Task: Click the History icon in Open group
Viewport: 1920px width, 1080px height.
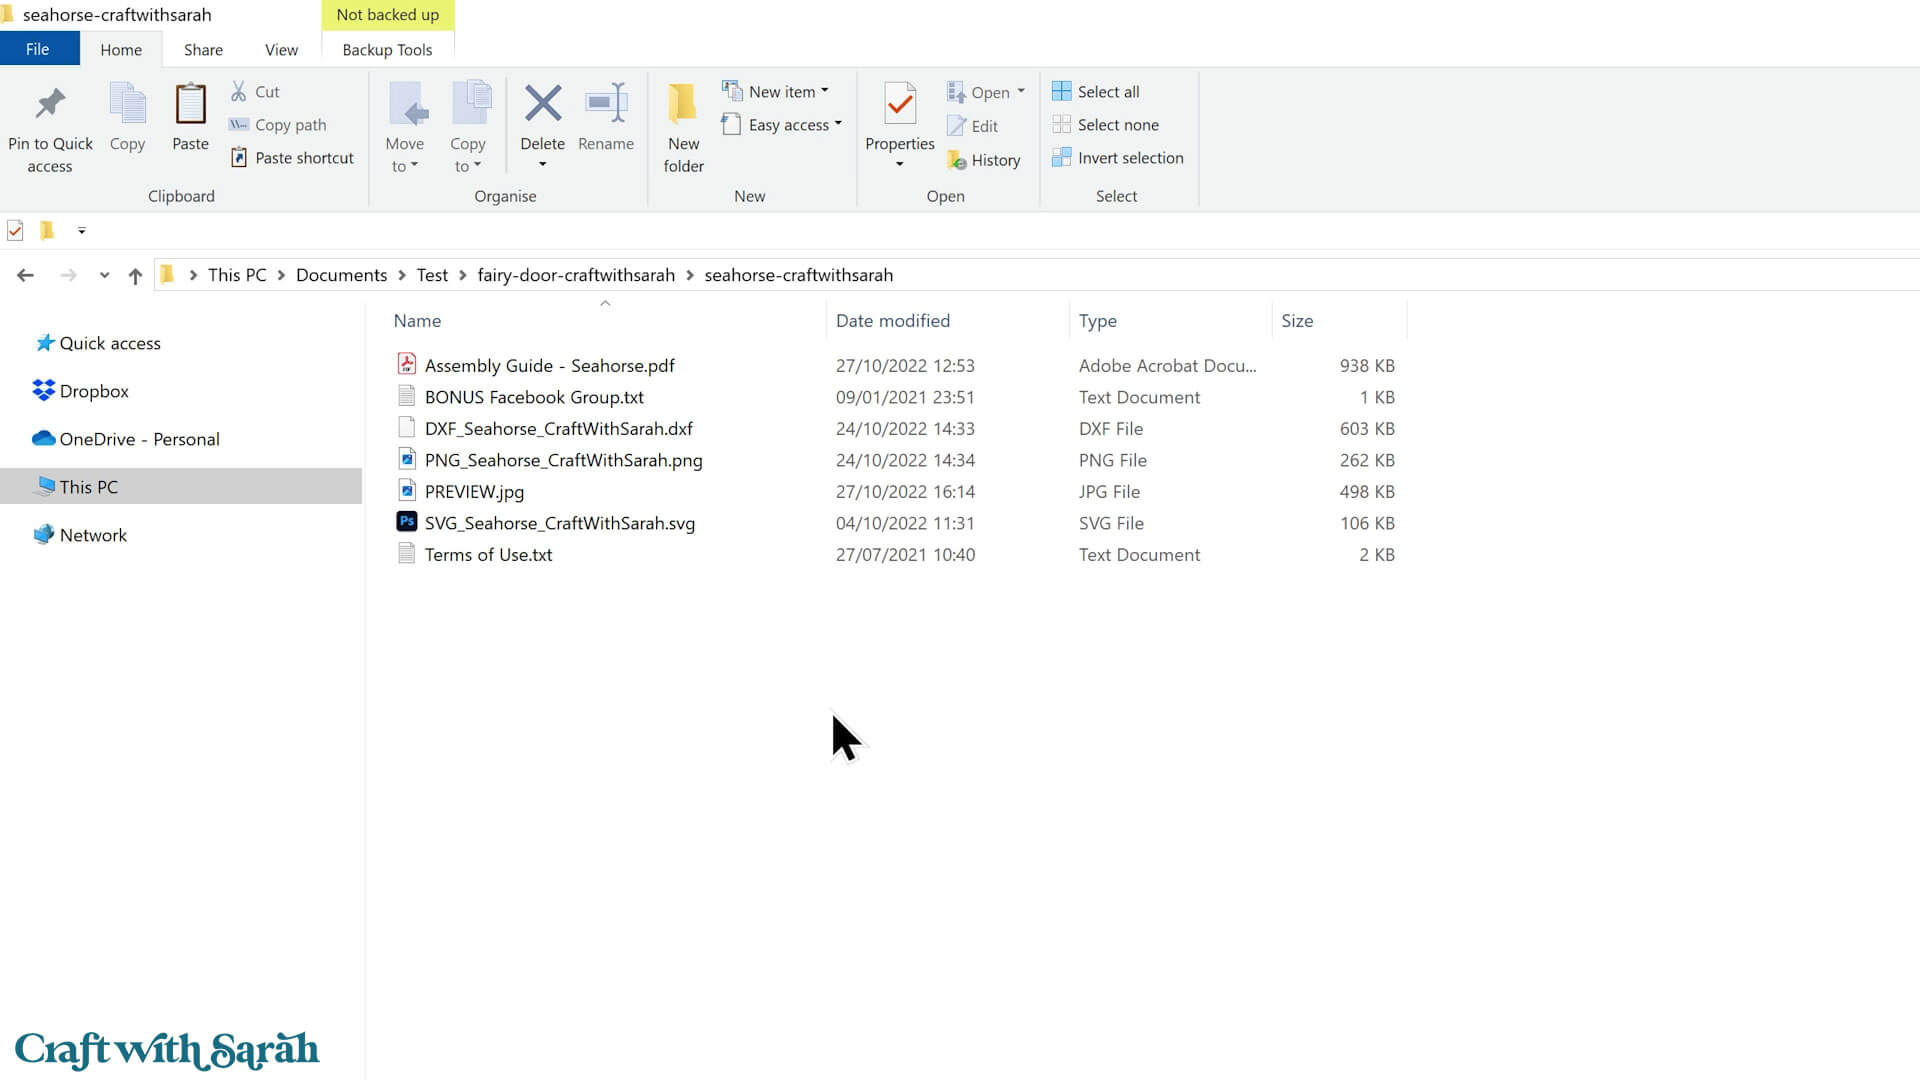Action: pos(957,160)
